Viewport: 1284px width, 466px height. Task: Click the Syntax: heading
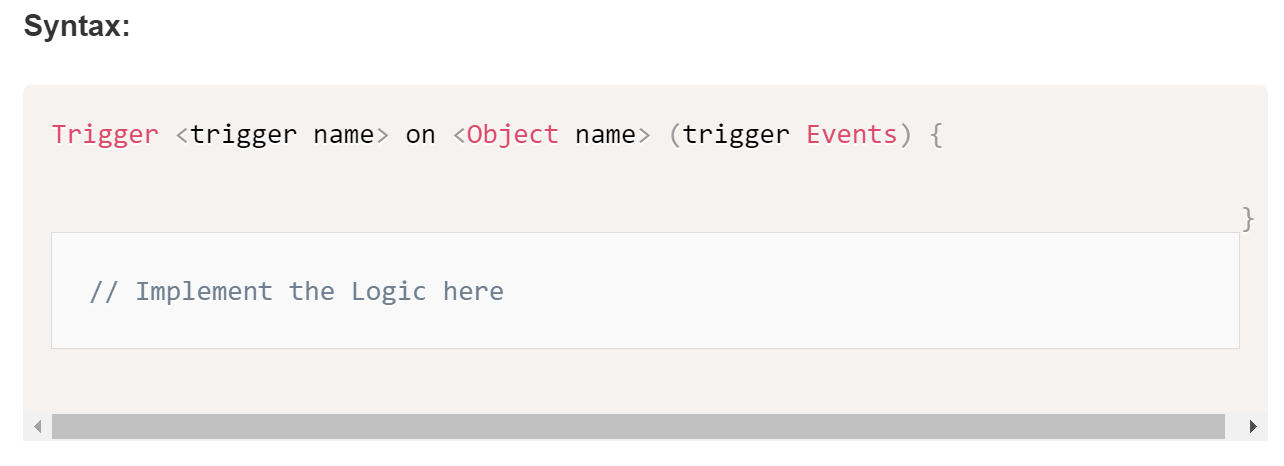[77, 26]
